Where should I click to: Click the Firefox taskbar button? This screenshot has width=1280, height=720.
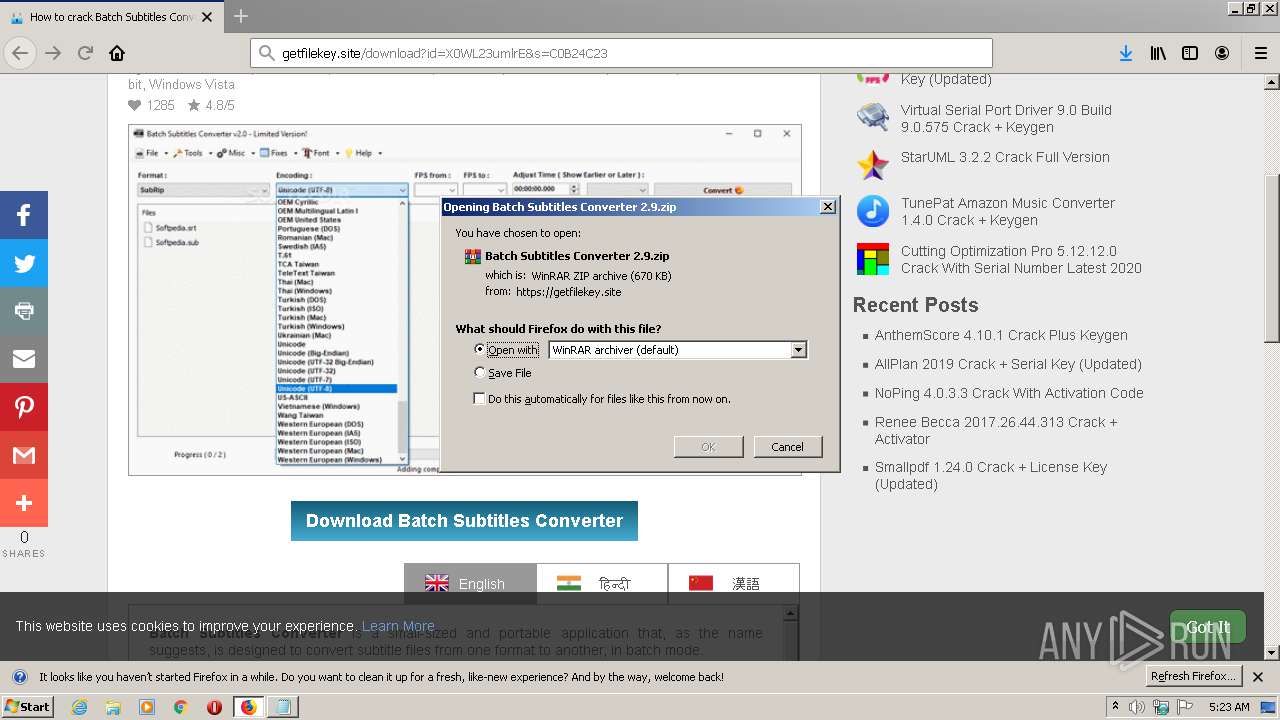coord(248,707)
